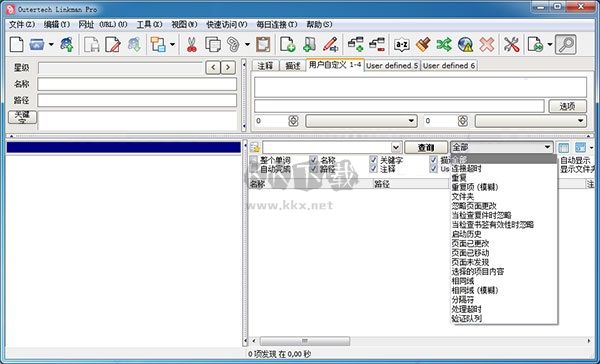Screen dimensions: 600x364
Task: Click the document with red pencil icon
Action: click(x=113, y=44)
